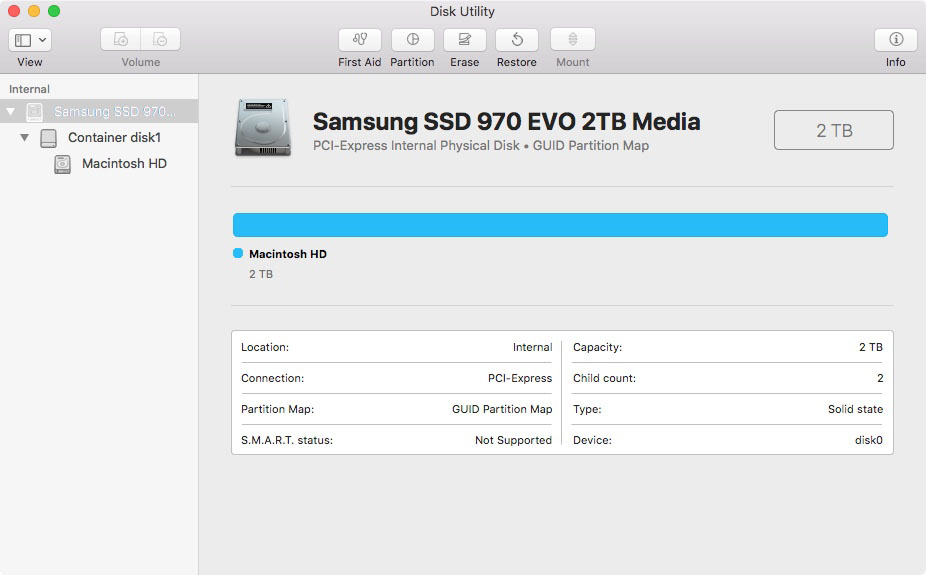The width and height of the screenshot is (926, 575).
Task: Collapse the Samsung SSD 970 disk tree
Action: 11,111
